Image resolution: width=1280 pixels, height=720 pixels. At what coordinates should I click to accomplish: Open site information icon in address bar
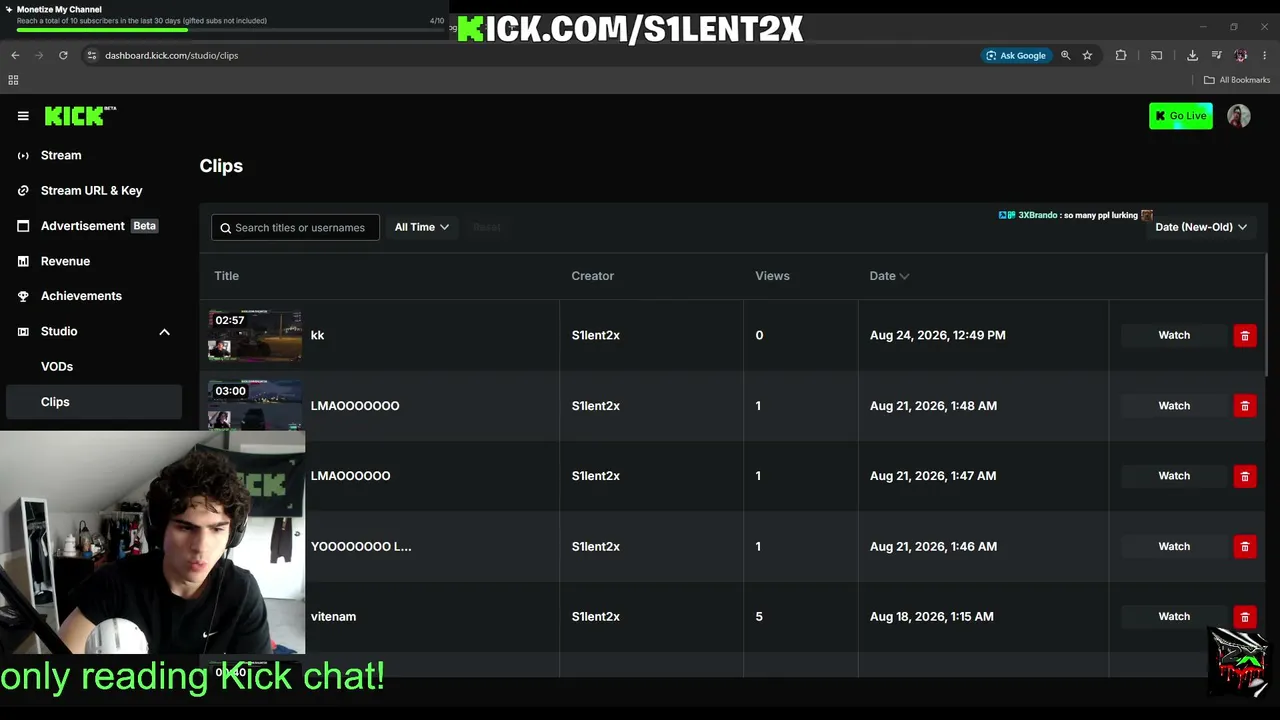tap(91, 55)
